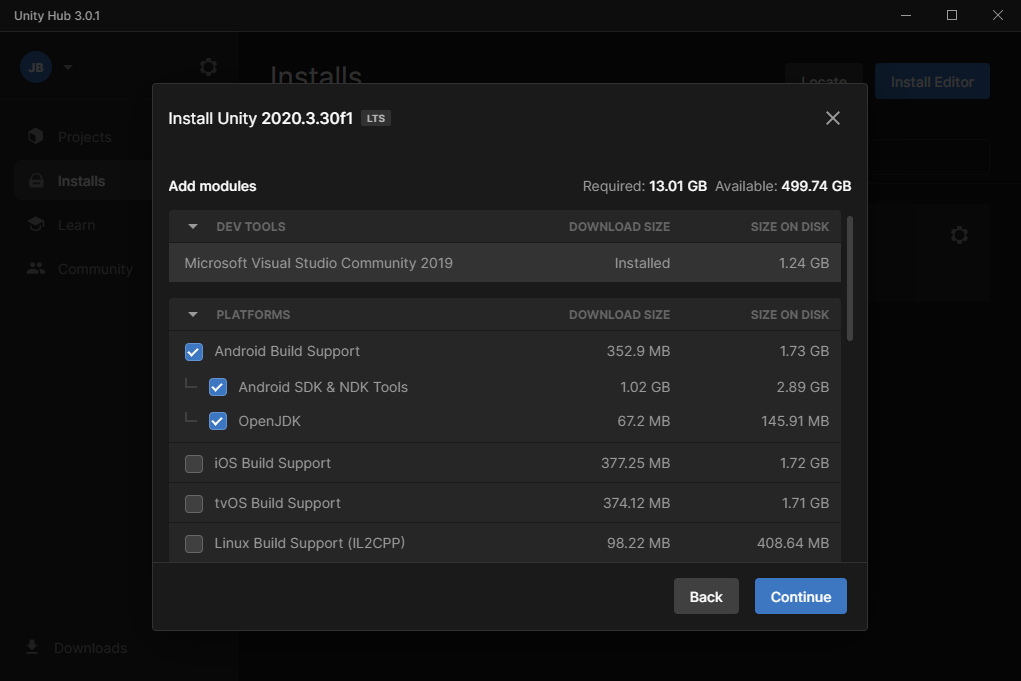Click the 352.9 MB download size
This screenshot has width=1021, height=681.
638,352
